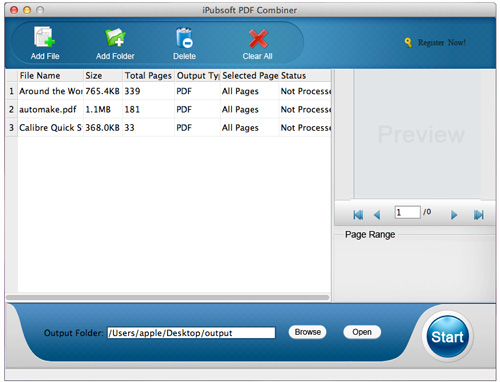Select the Calibre Quick Start file row

pyautogui.click(x=168, y=128)
